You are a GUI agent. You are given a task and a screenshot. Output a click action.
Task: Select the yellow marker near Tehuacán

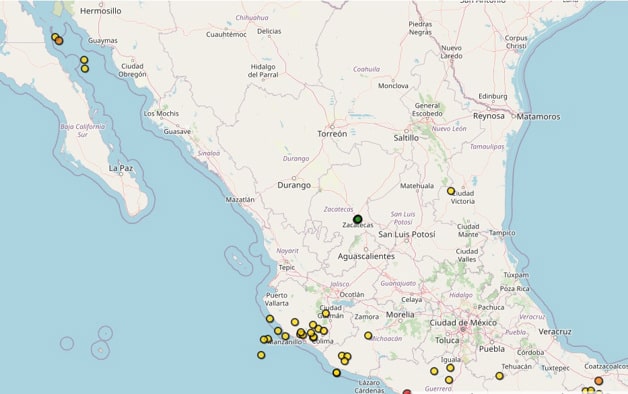coord(499,376)
